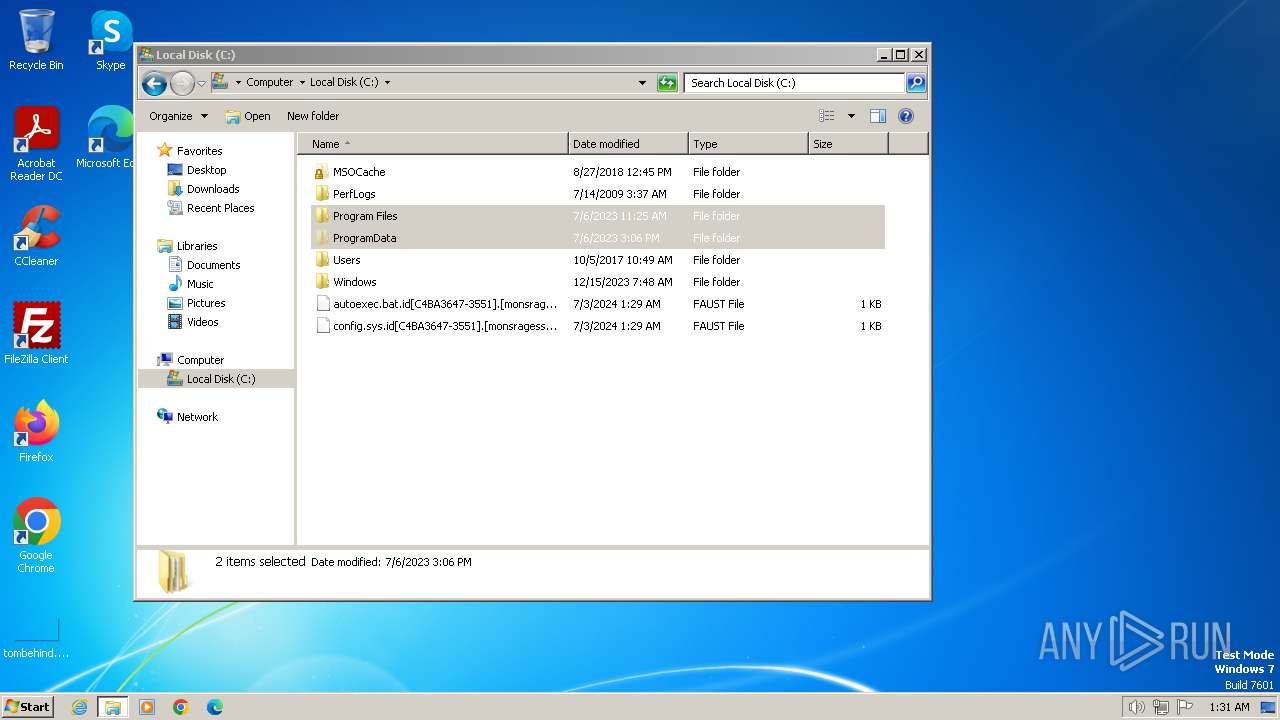Click the Start button
Image resolution: width=1280 pixels, height=720 pixels.
[27, 706]
